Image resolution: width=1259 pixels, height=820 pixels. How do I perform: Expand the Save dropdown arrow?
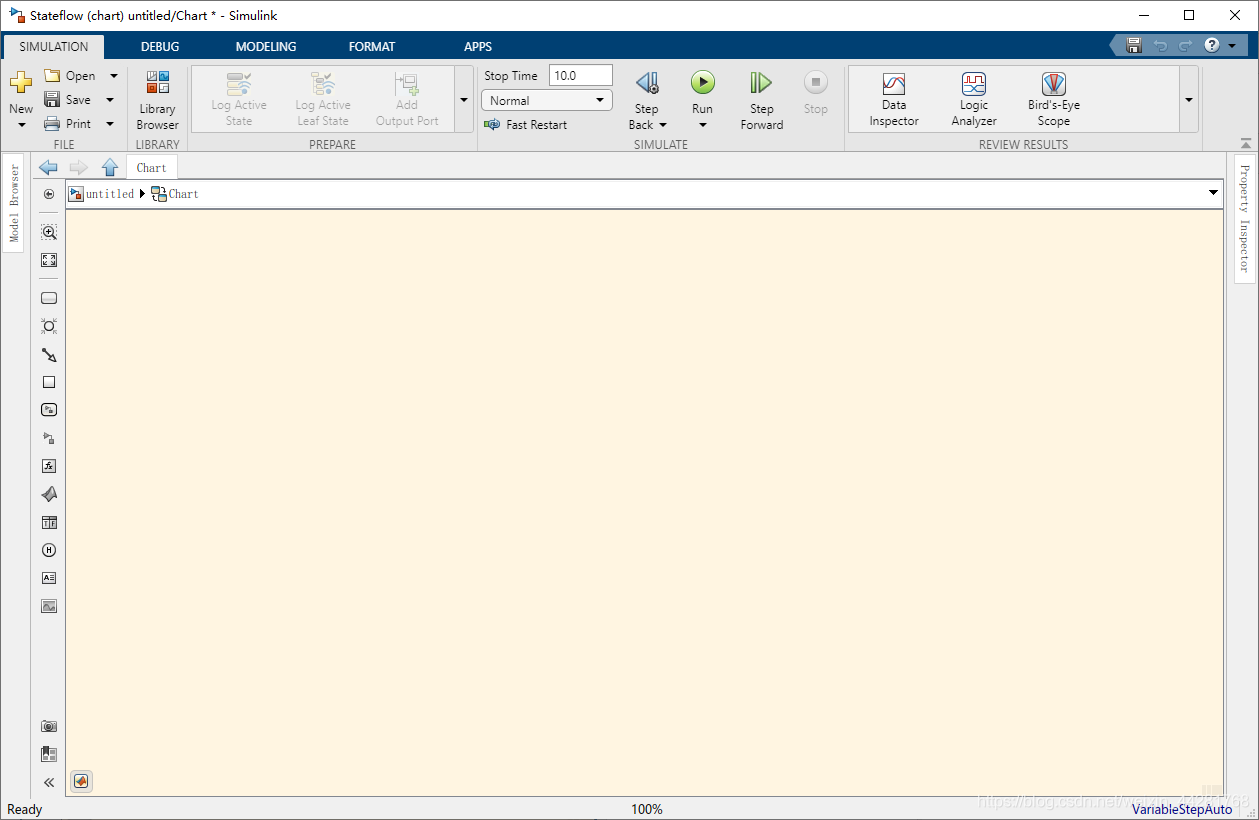point(110,100)
